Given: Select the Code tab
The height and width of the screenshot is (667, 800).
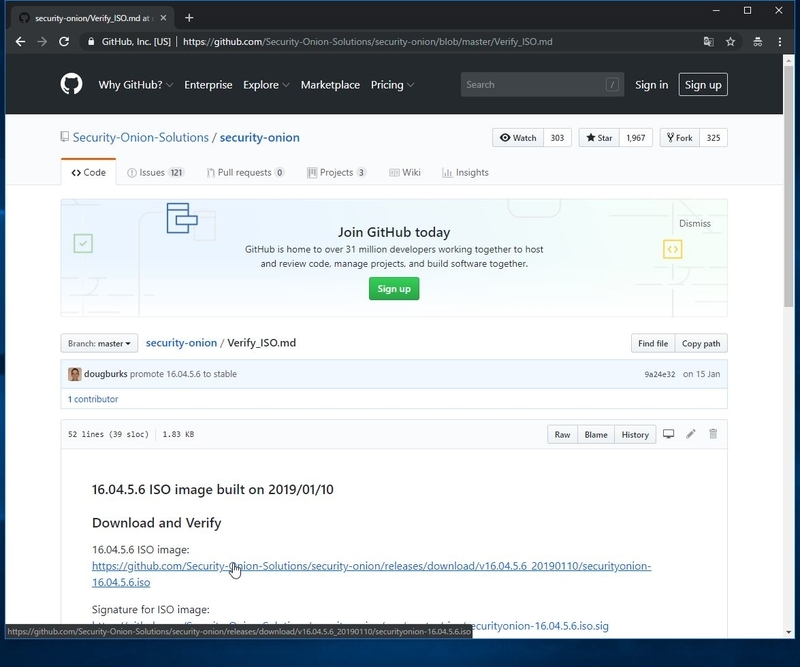Looking at the screenshot, I should click(x=88, y=172).
